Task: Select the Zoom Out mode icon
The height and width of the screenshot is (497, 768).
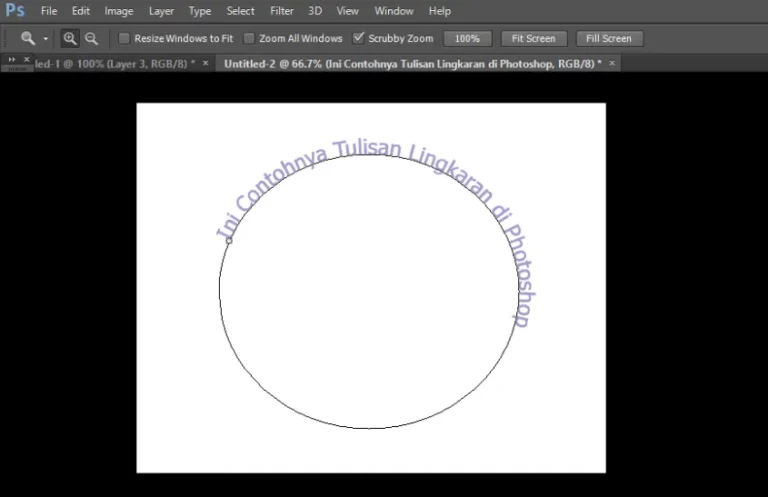Action: [x=92, y=38]
